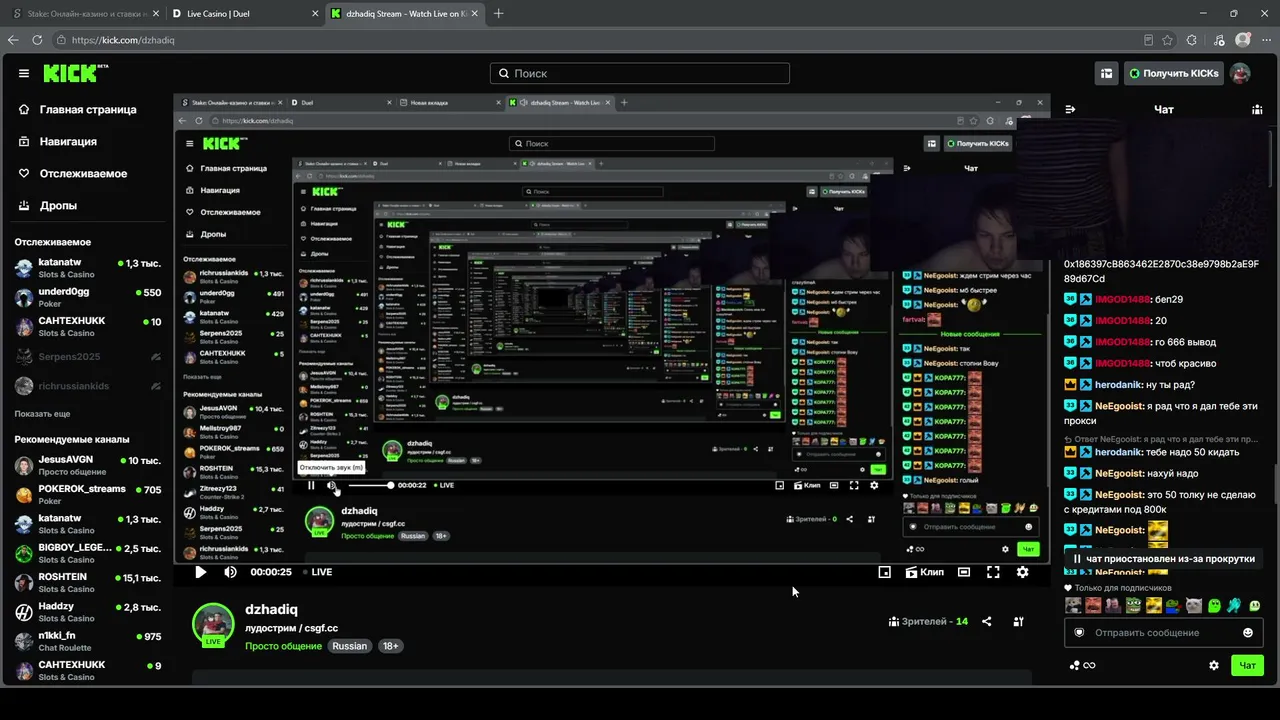This screenshot has width=1280, height=720.
Task: Open the shield identity icon in the chat input
Action: tap(1079, 633)
